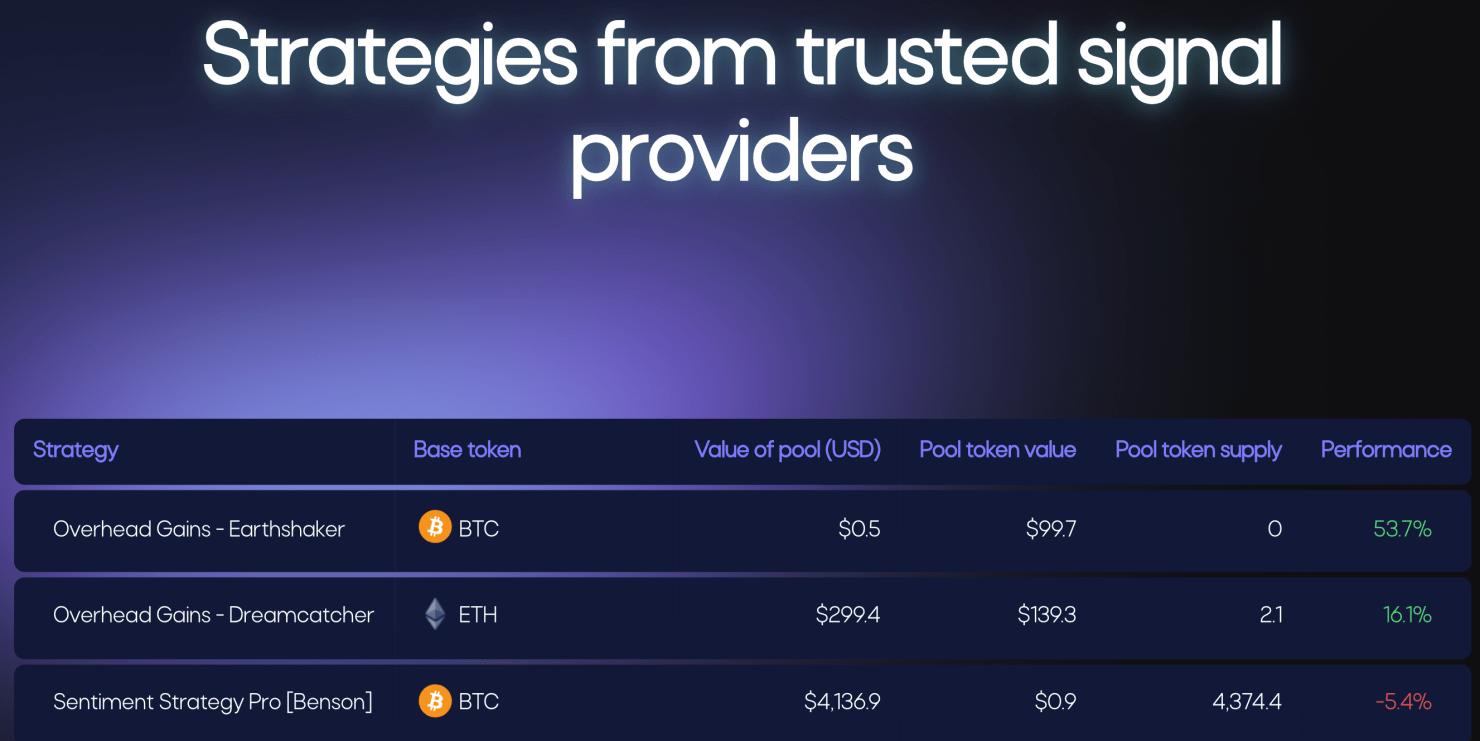This screenshot has height=741, width=1480.
Task: Click the Bitcoin icon in Earthshaker row
Action: (435, 527)
